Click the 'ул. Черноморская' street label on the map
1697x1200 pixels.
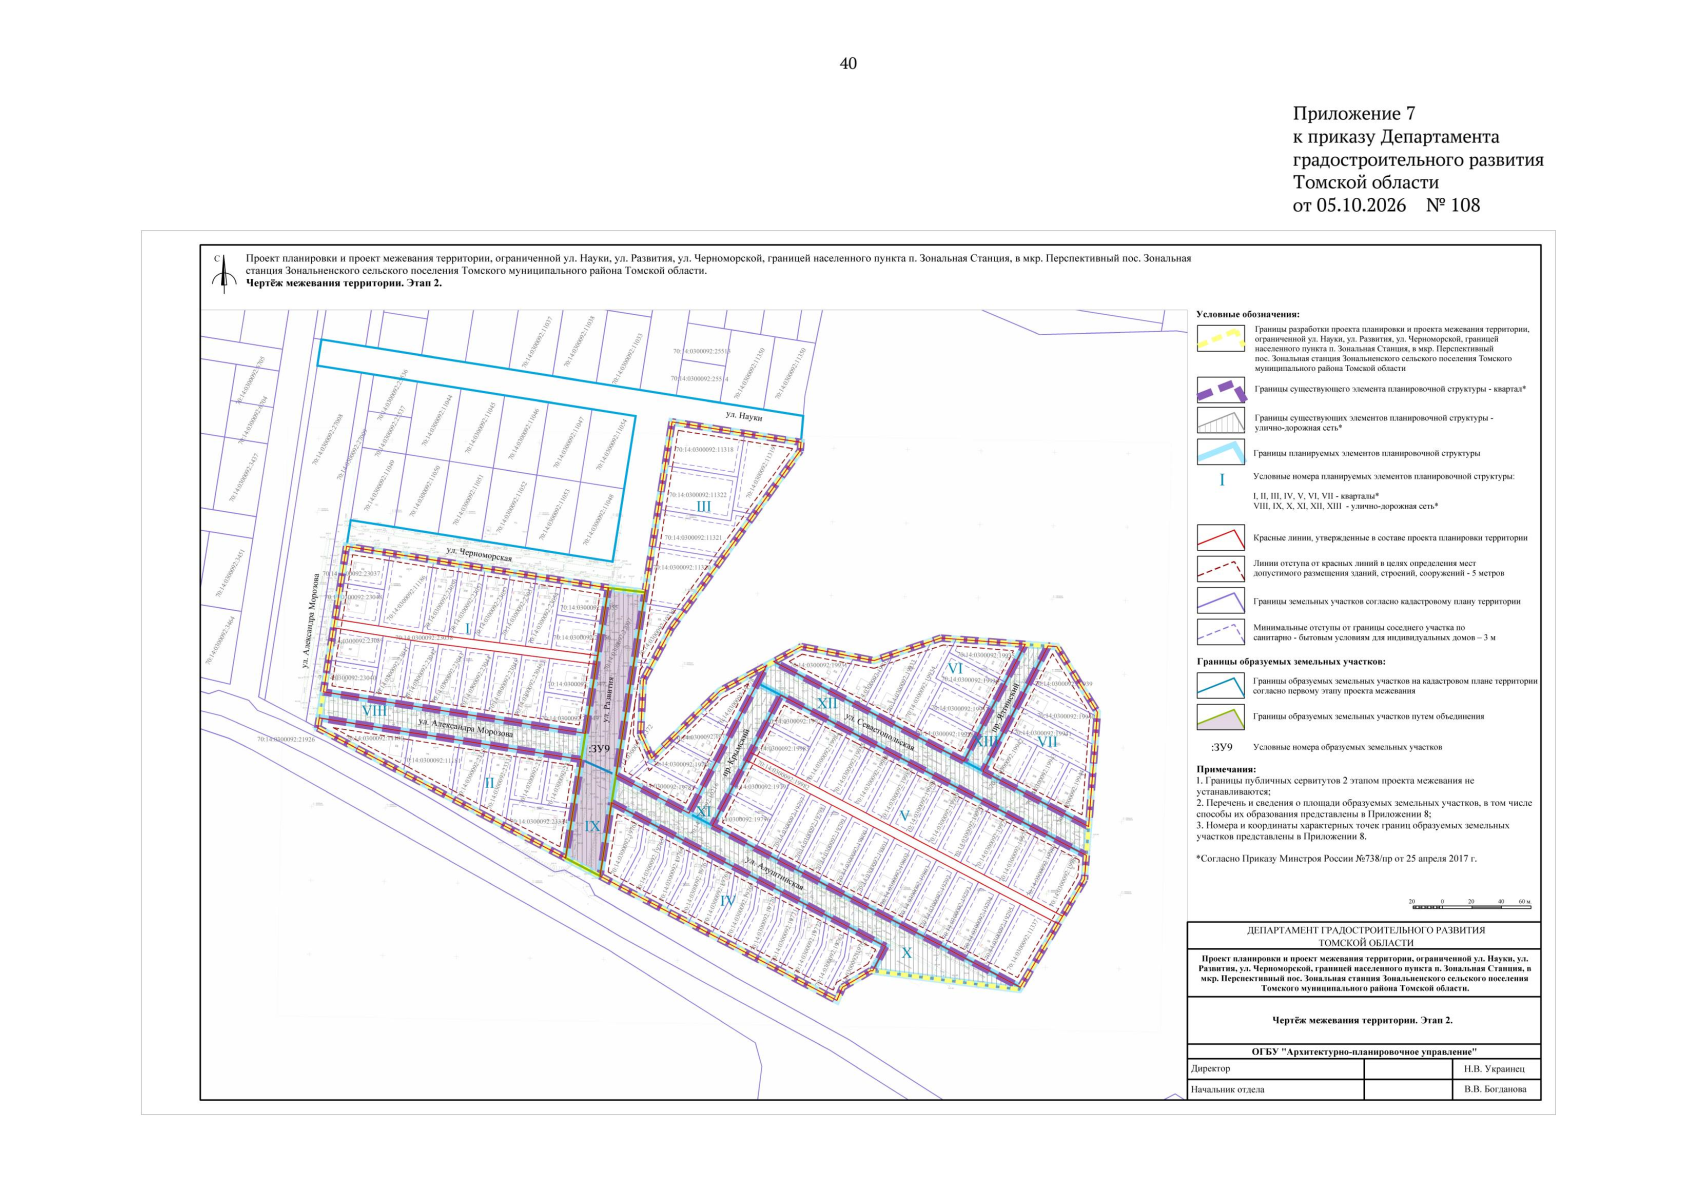[x=479, y=553]
